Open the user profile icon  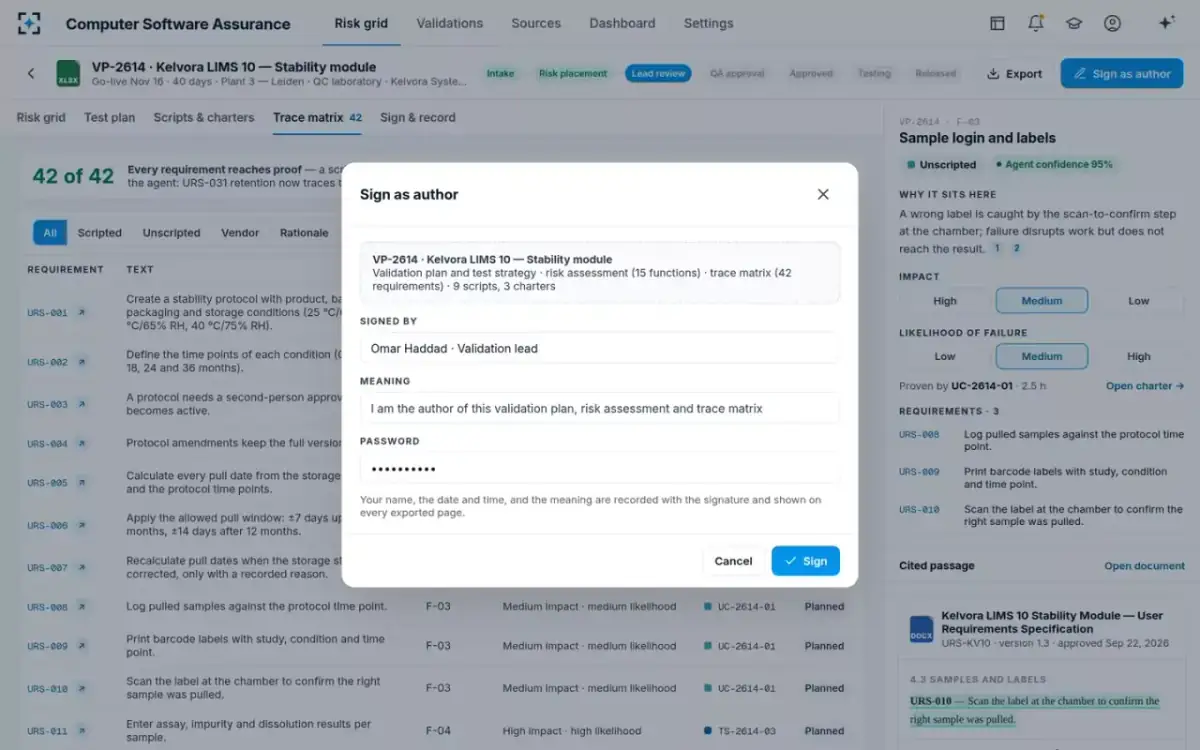point(1112,23)
